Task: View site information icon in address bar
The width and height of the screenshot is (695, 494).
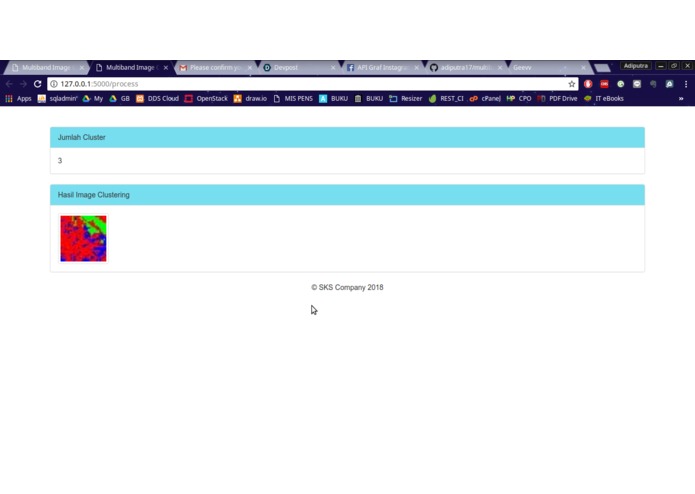Action: tap(54, 84)
